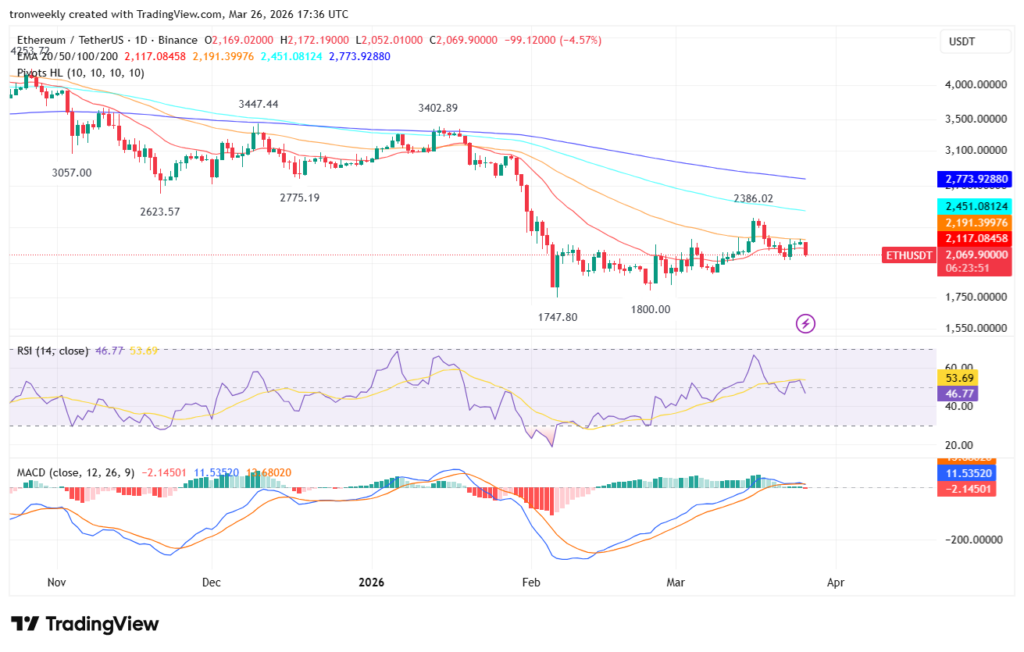Image resolution: width=1024 pixels, height=652 pixels.
Task: Click the orange 2,191.39976 EMA price tag
Action: 974,223
